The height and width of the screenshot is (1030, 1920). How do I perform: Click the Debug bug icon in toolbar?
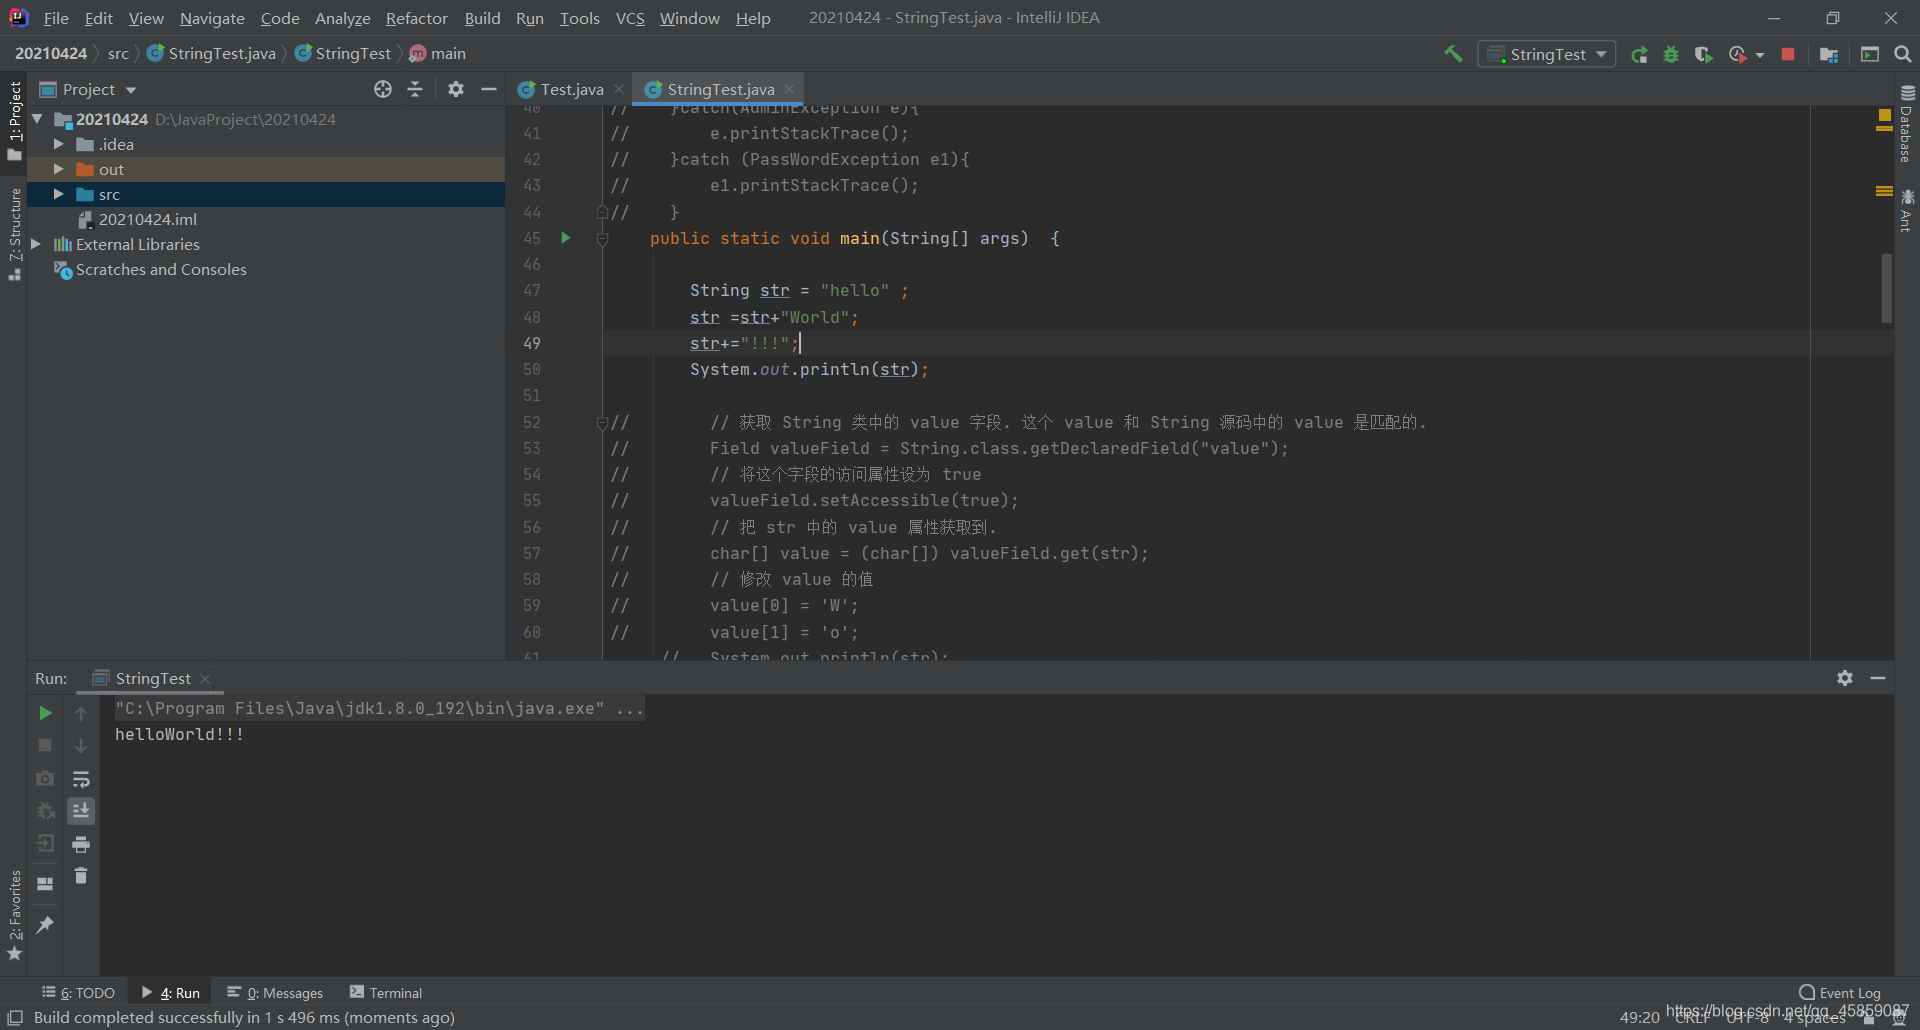coord(1671,54)
